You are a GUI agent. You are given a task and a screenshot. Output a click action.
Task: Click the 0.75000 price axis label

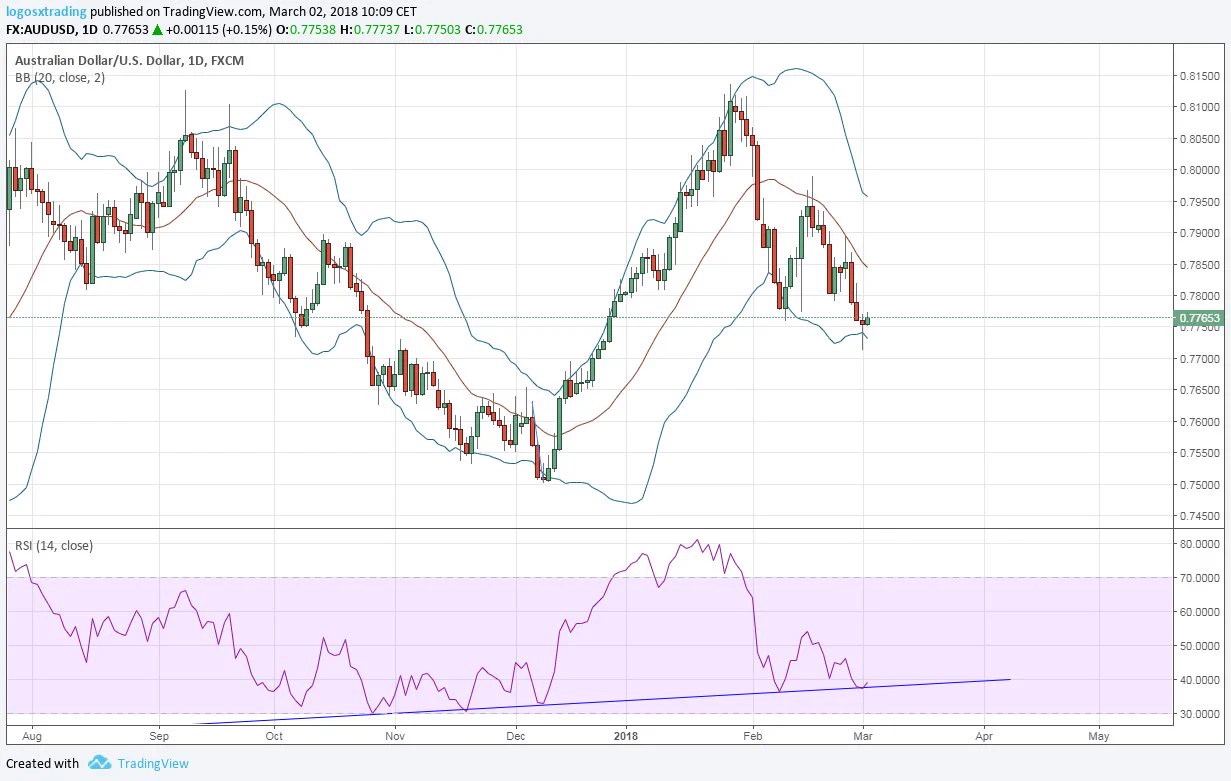pyautogui.click(x=1200, y=485)
